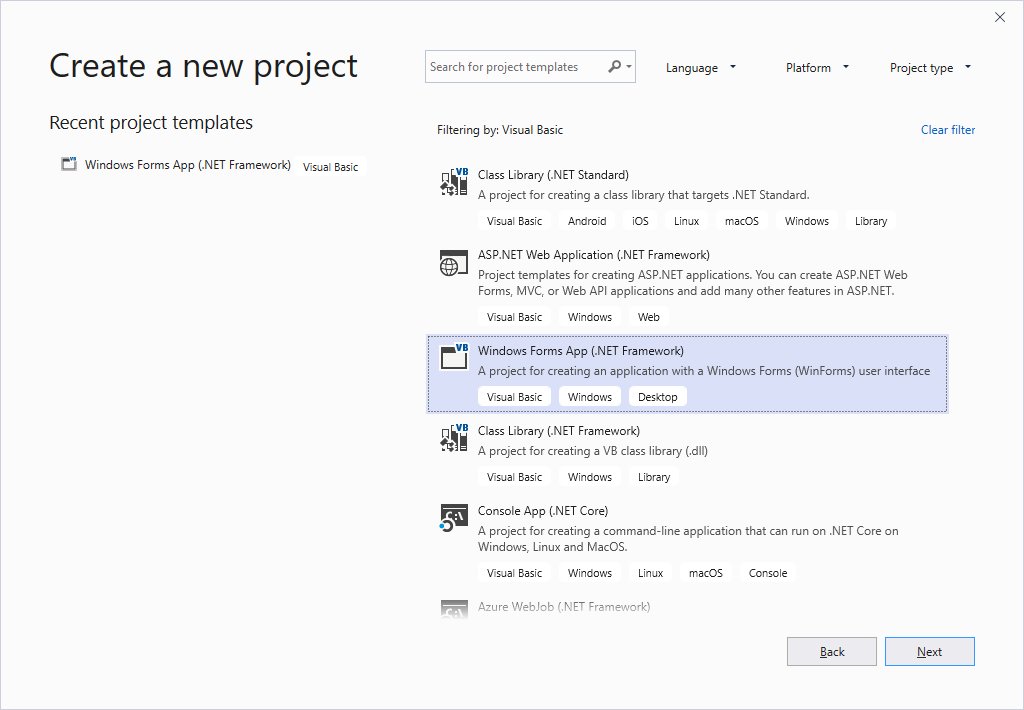Click the Web tag under ASP.NET Web Application
The width and height of the screenshot is (1024, 710).
pyautogui.click(x=648, y=317)
